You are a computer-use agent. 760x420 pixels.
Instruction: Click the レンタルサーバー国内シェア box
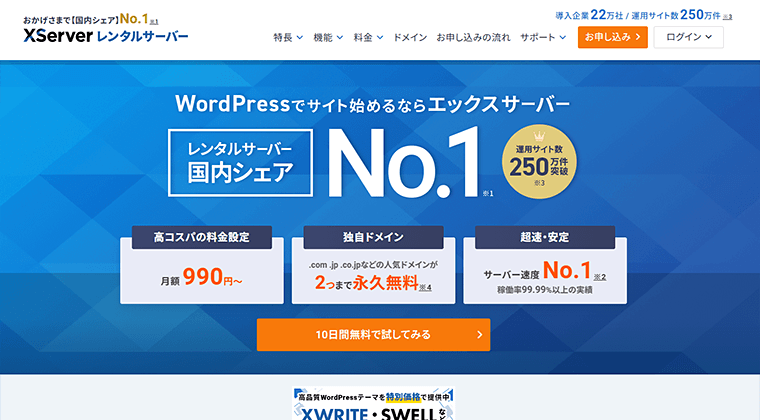(x=240, y=163)
